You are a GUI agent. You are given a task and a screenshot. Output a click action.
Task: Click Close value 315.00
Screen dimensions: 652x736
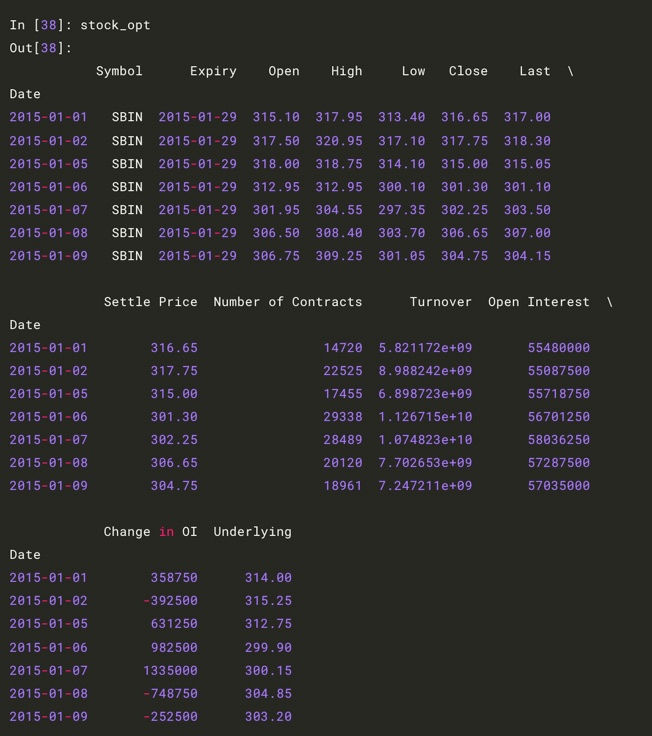coord(464,164)
